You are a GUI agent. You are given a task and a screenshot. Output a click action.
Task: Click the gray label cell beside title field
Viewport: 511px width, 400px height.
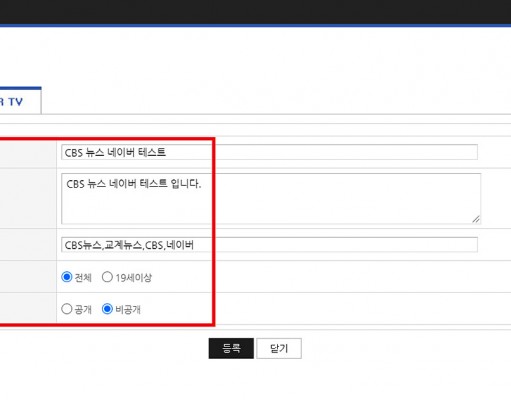pyautogui.click(x=28, y=152)
